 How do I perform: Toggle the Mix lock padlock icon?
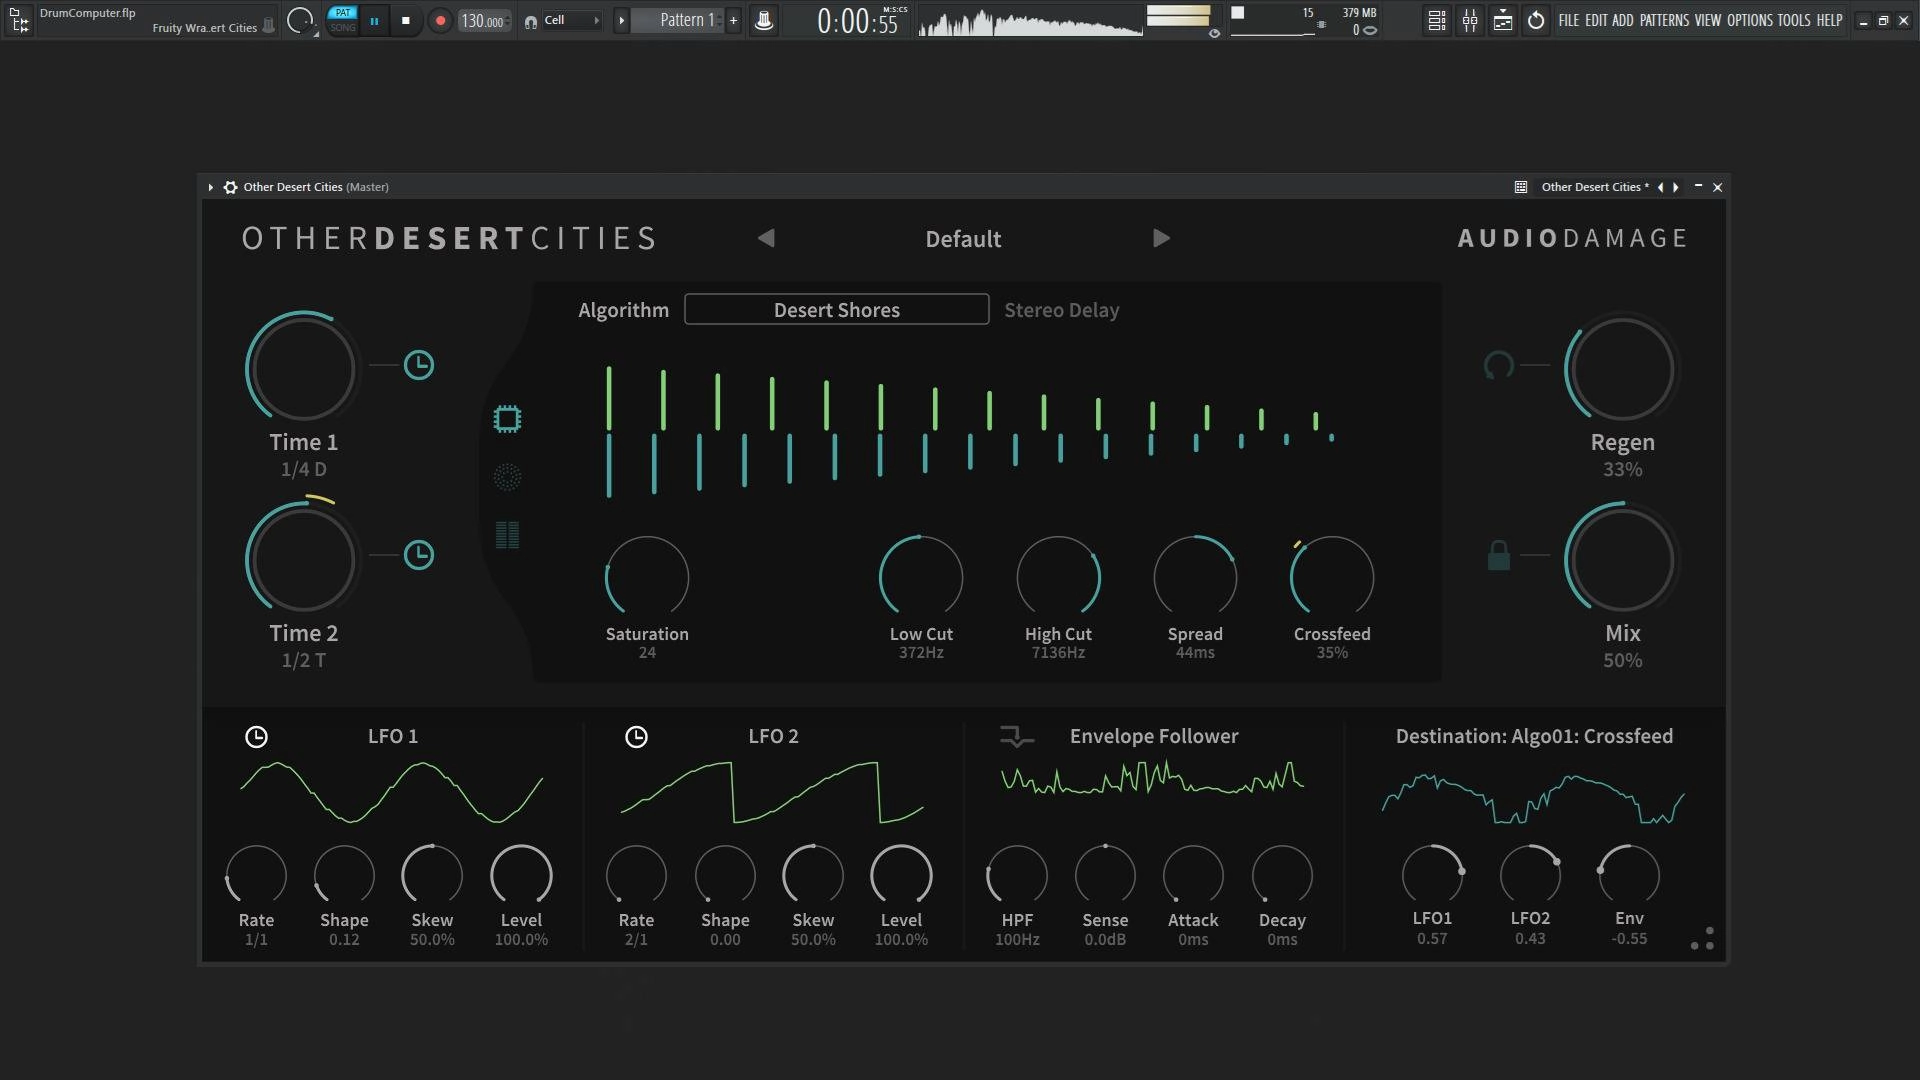coord(1498,555)
